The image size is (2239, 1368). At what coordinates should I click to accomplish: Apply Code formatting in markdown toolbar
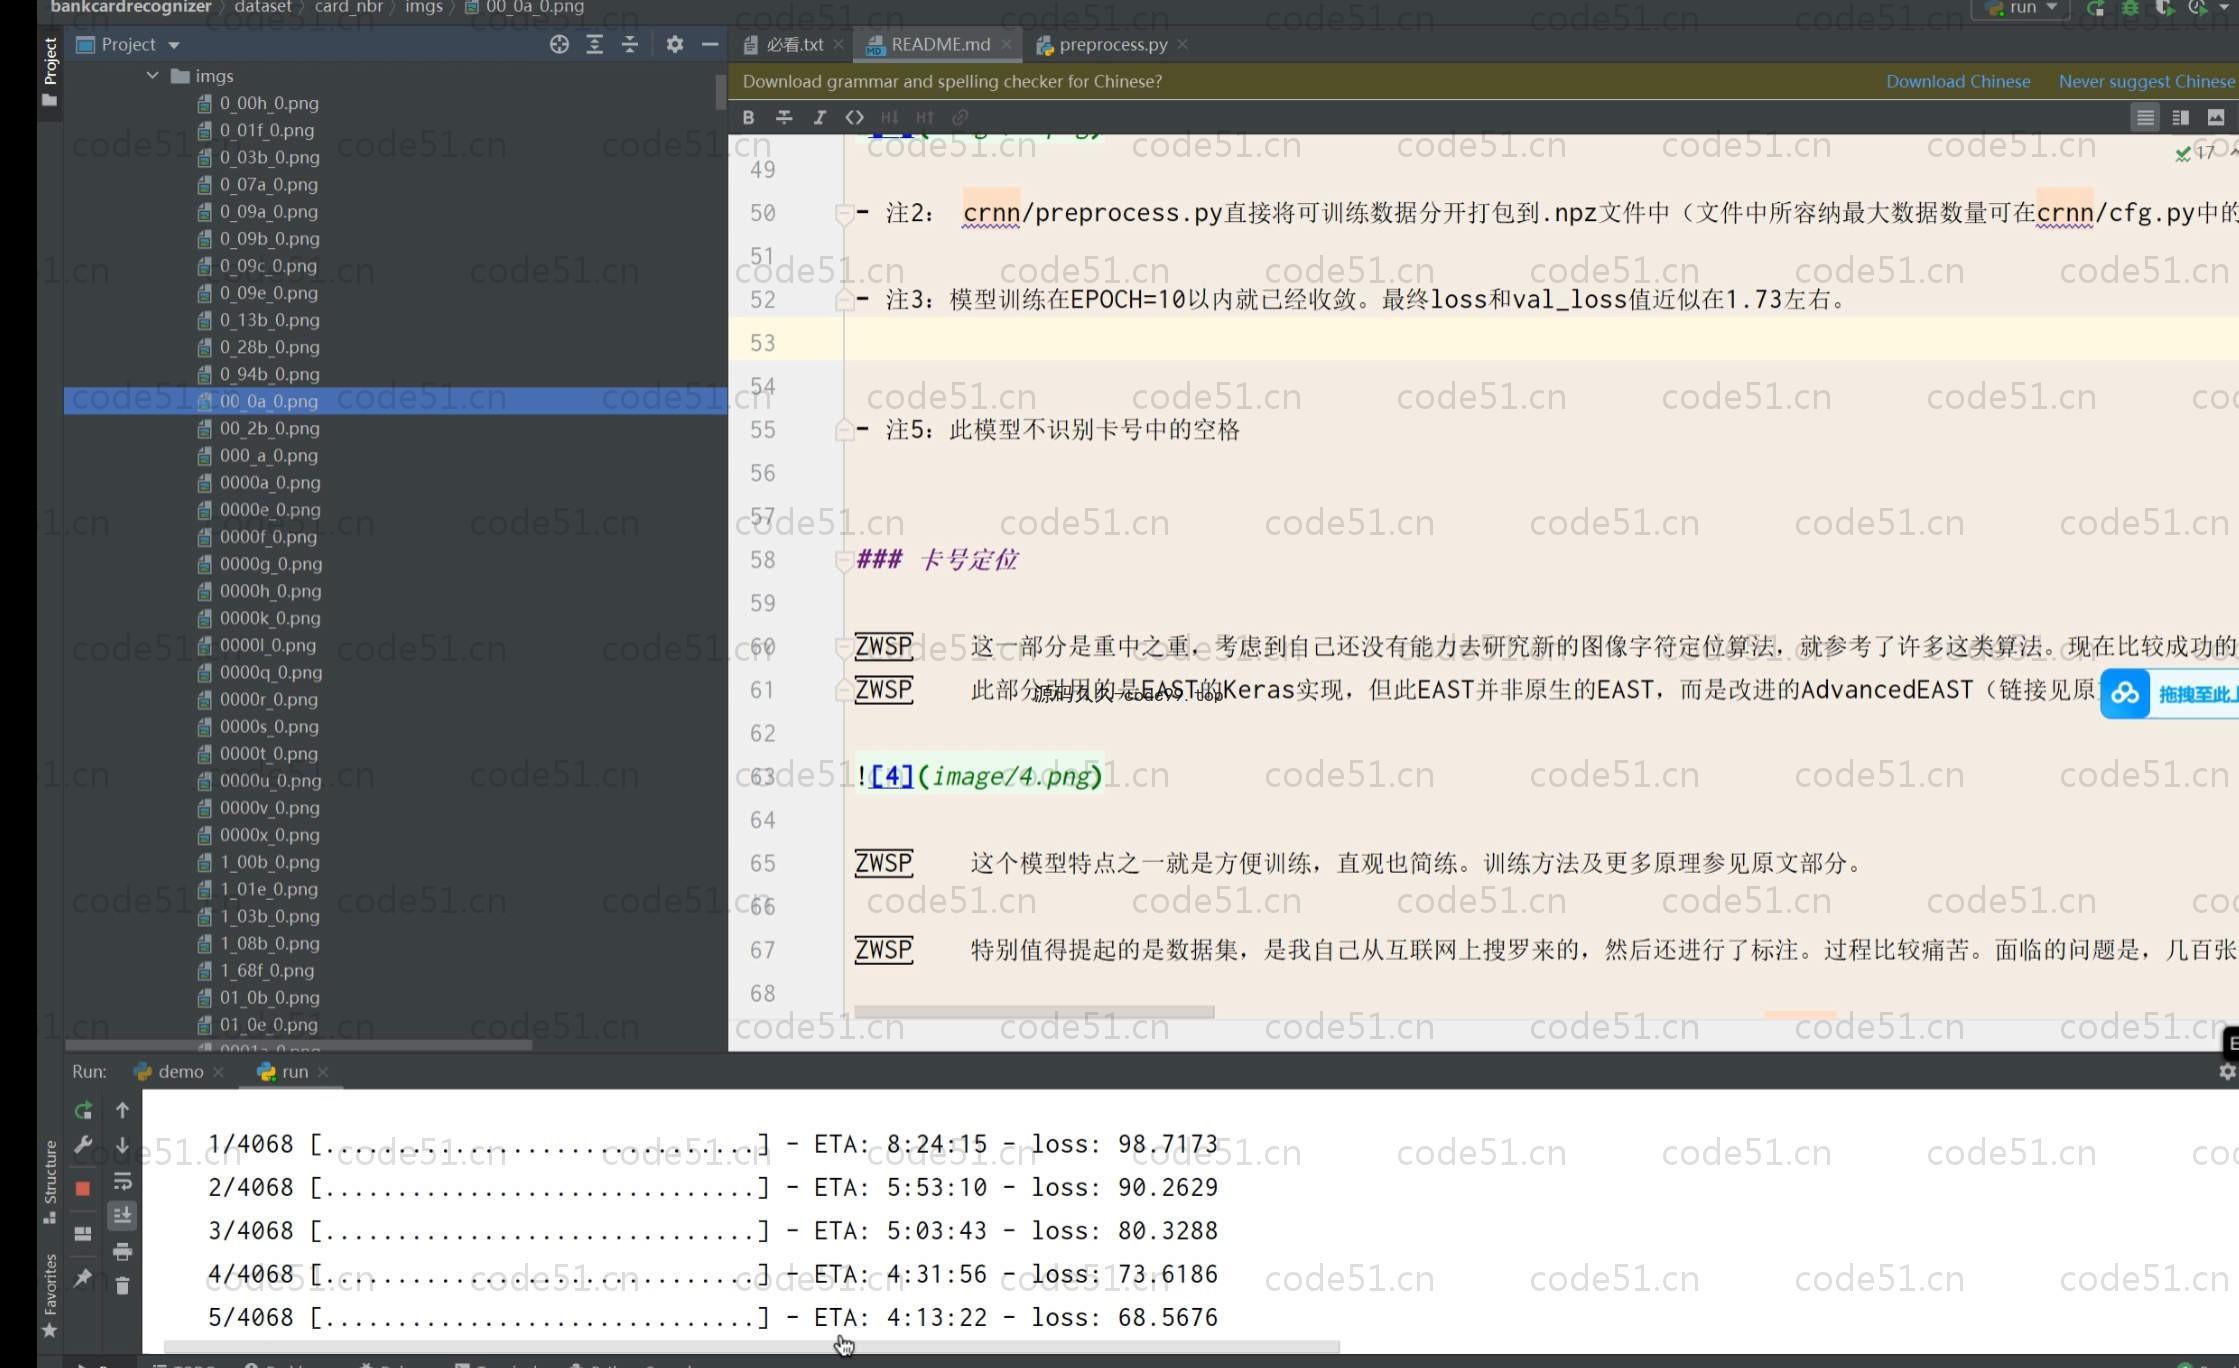coord(854,117)
